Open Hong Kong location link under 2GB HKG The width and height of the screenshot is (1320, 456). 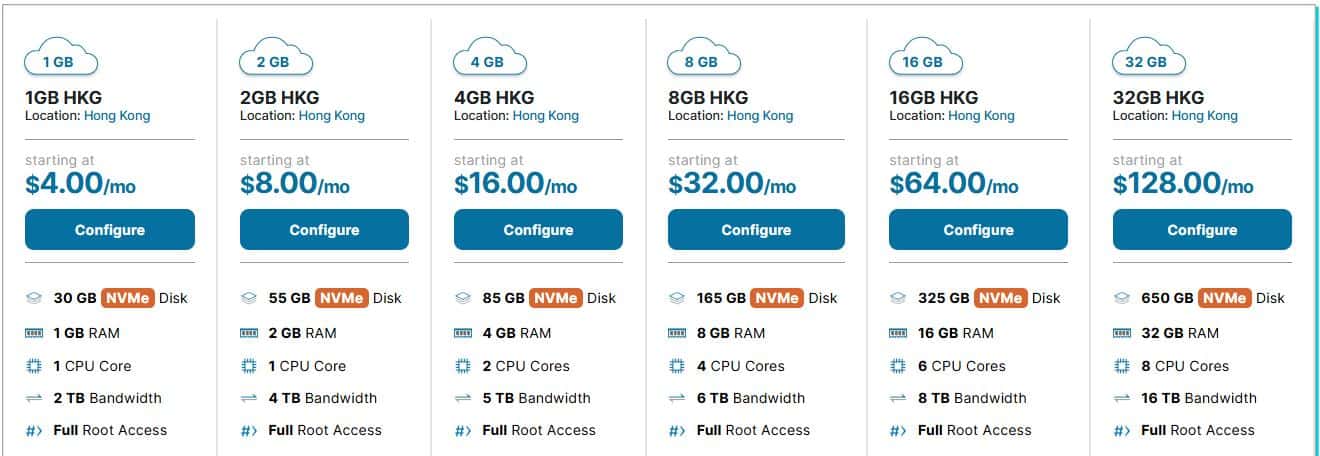pyautogui.click(x=331, y=115)
